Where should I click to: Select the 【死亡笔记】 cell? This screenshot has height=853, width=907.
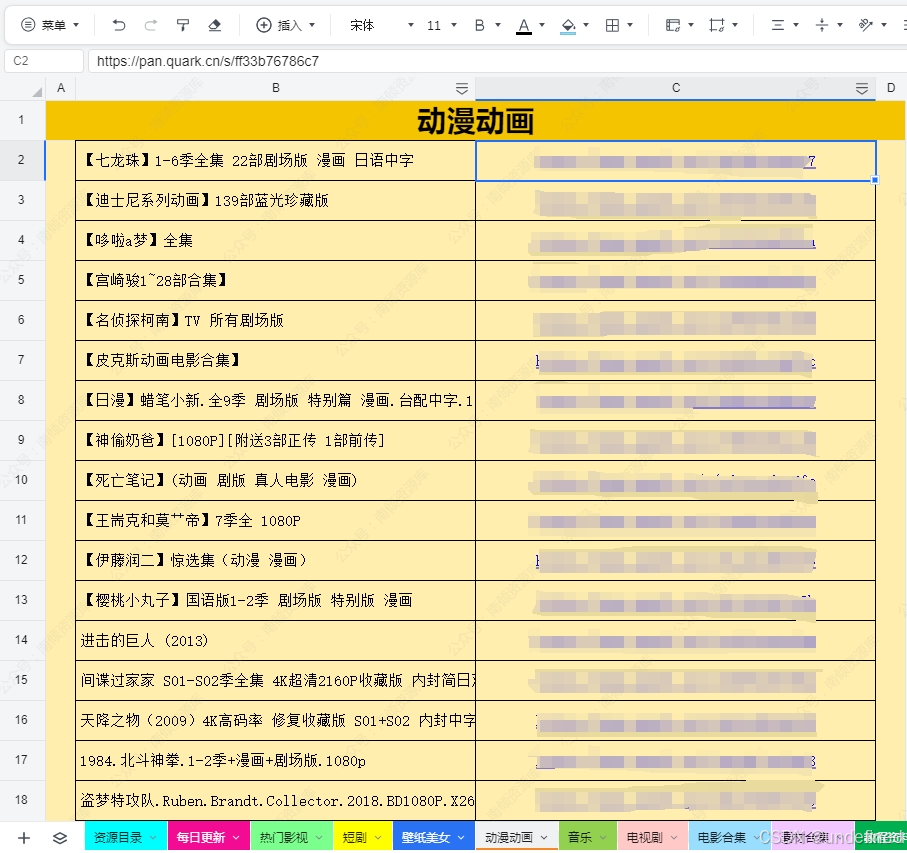(x=275, y=480)
